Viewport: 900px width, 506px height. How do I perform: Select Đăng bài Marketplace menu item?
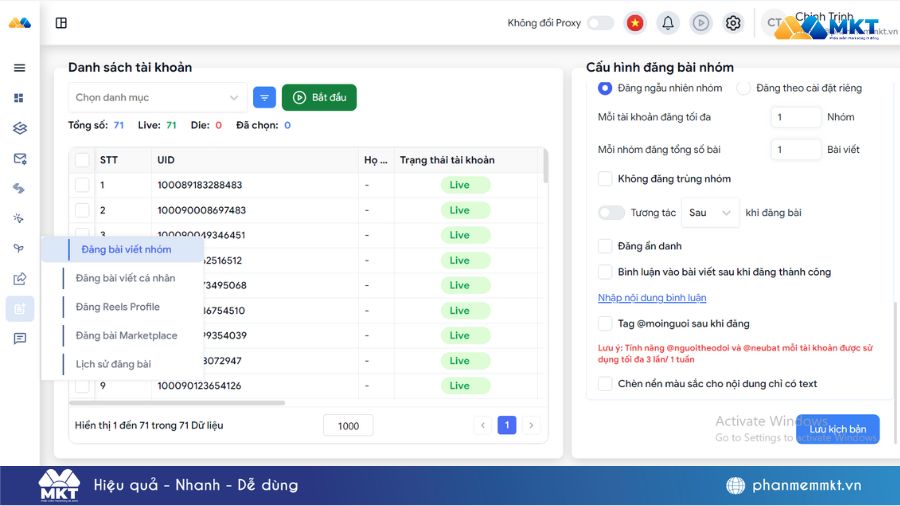126,336
